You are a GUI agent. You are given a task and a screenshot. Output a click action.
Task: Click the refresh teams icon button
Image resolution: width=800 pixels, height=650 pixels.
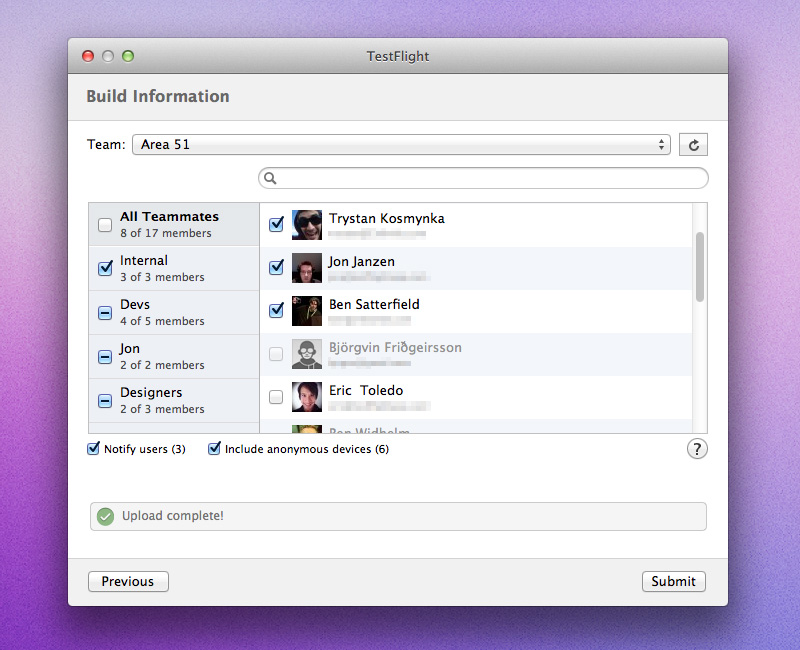[693, 145]
